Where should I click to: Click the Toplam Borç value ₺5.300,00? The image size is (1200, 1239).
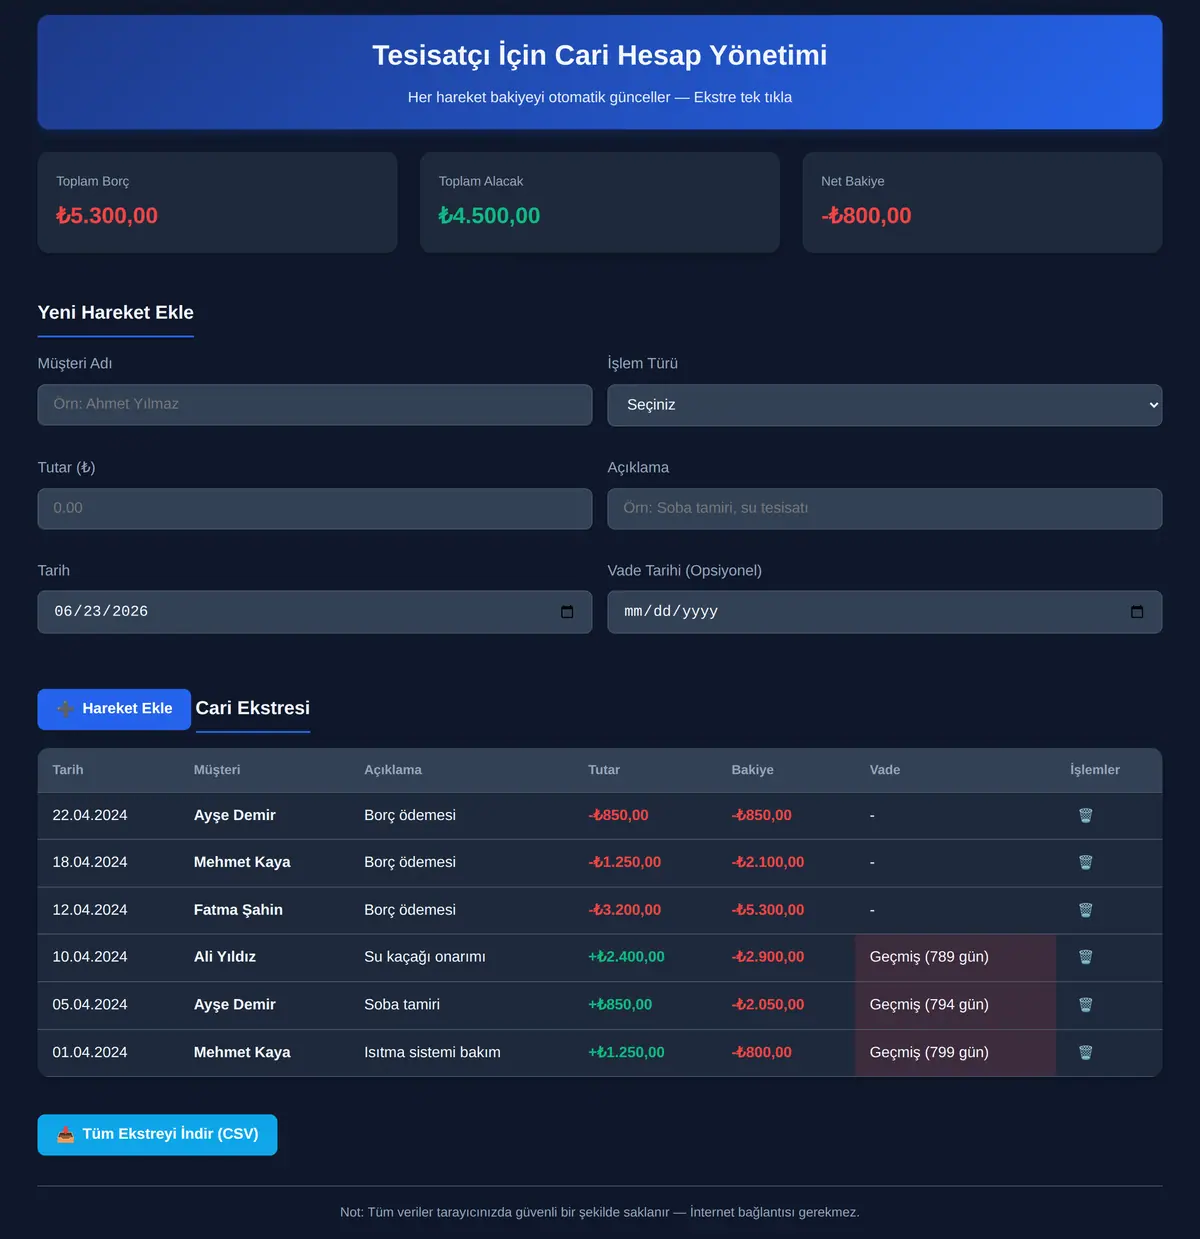point(107,216)
